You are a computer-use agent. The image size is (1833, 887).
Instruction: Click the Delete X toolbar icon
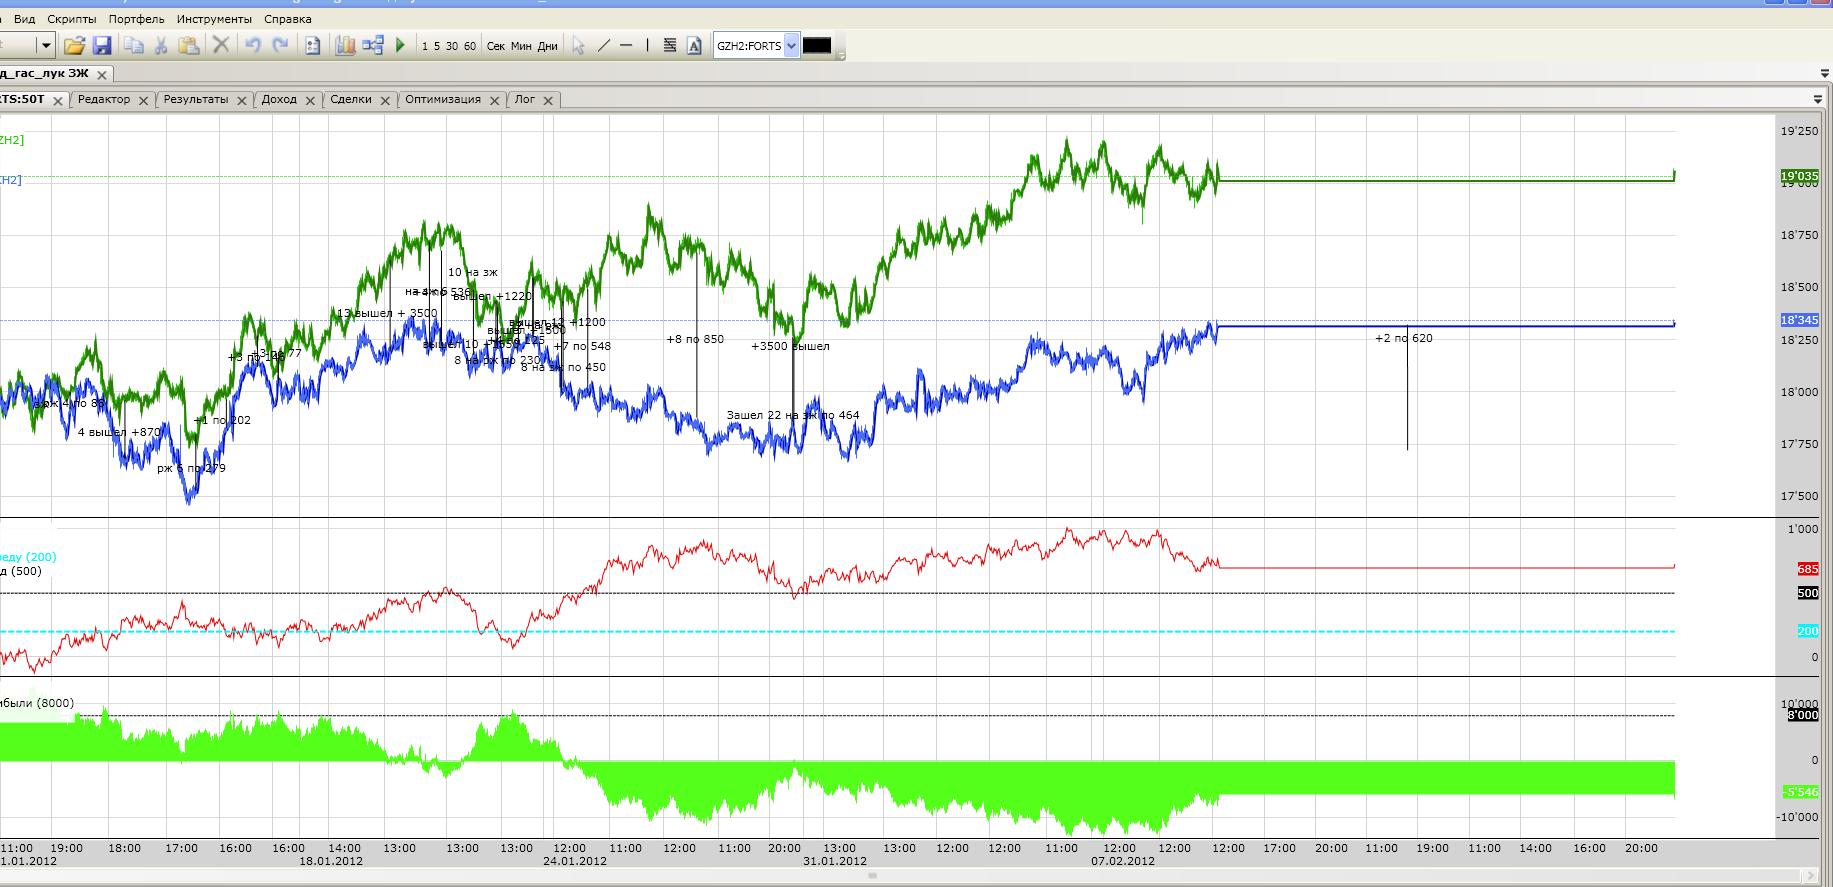tap(221, 45)
